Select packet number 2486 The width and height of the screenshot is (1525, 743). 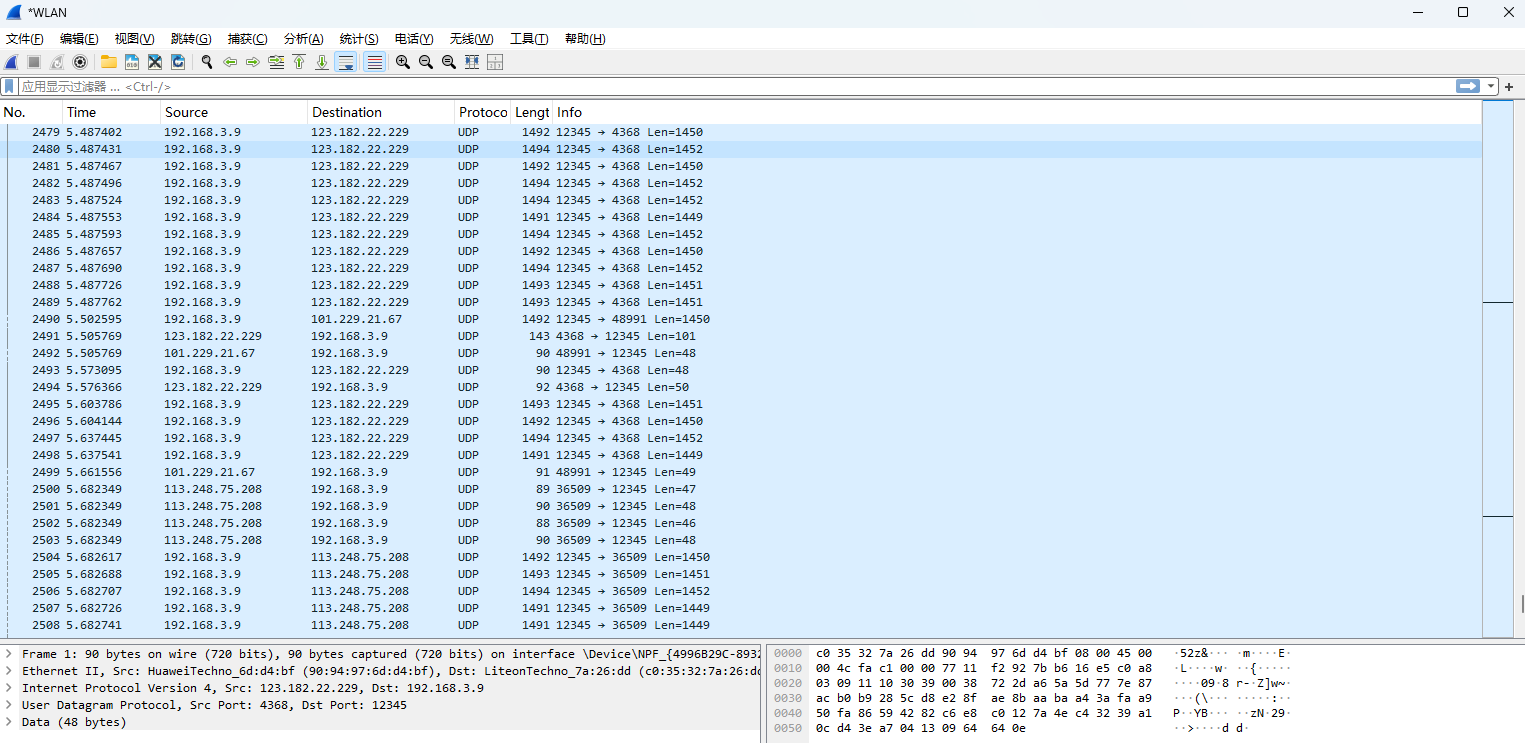[x=741, y=251]
